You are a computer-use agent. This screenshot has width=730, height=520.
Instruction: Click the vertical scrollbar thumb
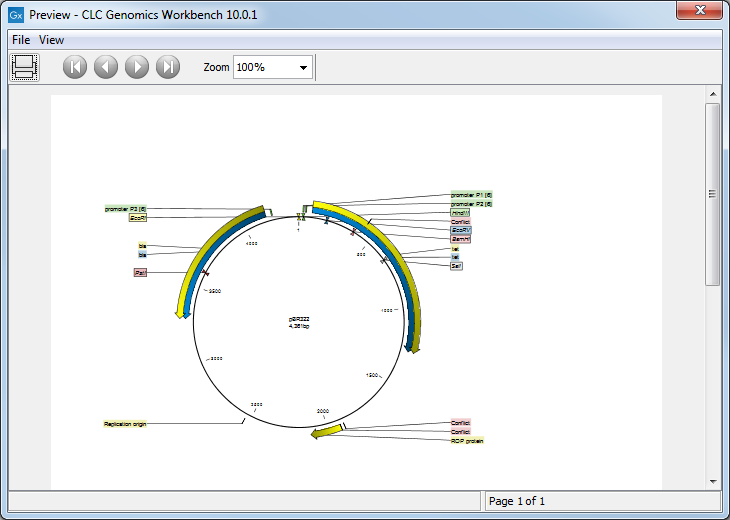(x=713, y=195)
